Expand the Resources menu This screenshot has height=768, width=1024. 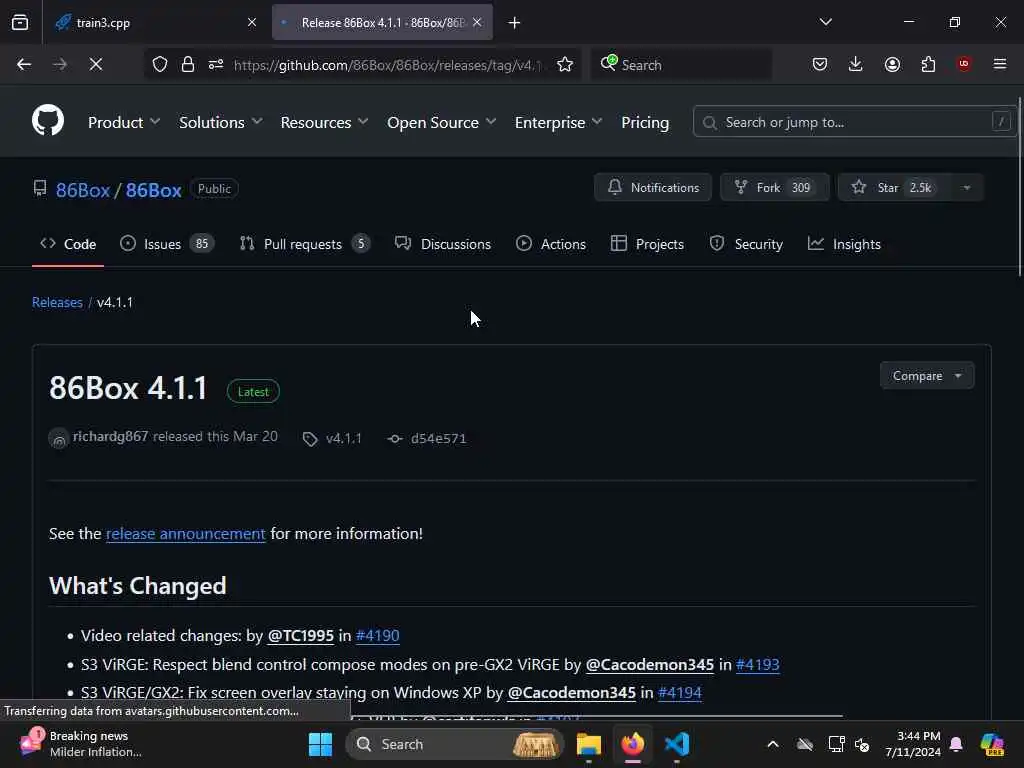tap(325, 122)
